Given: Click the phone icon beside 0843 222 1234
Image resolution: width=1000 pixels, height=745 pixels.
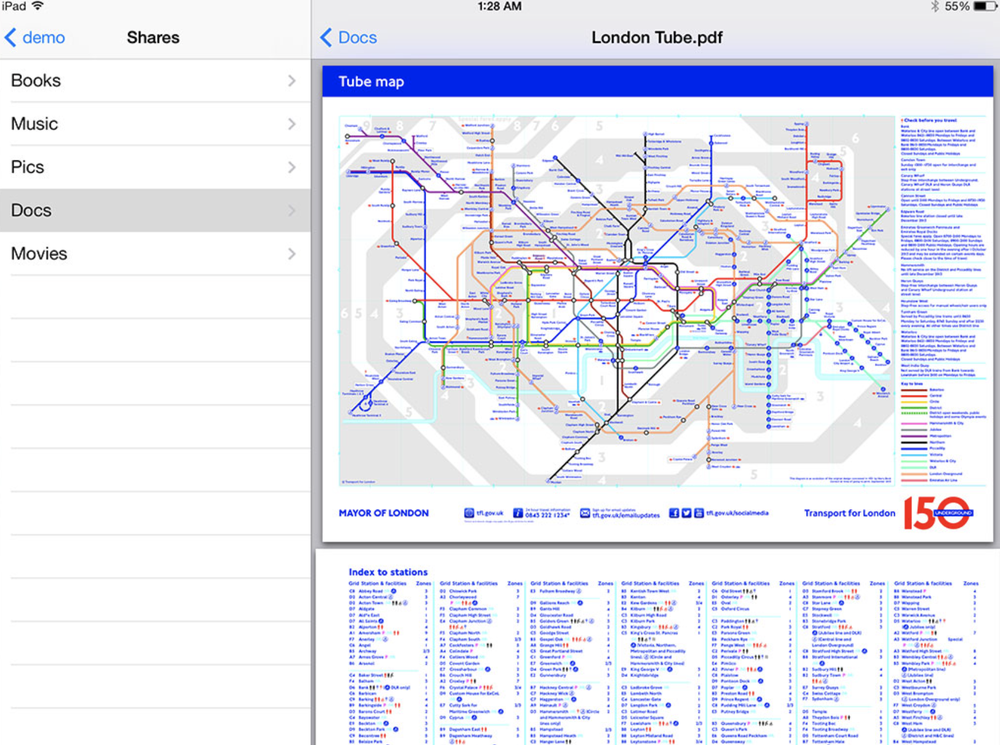Looking at the screenshot, I should [516, 511].
